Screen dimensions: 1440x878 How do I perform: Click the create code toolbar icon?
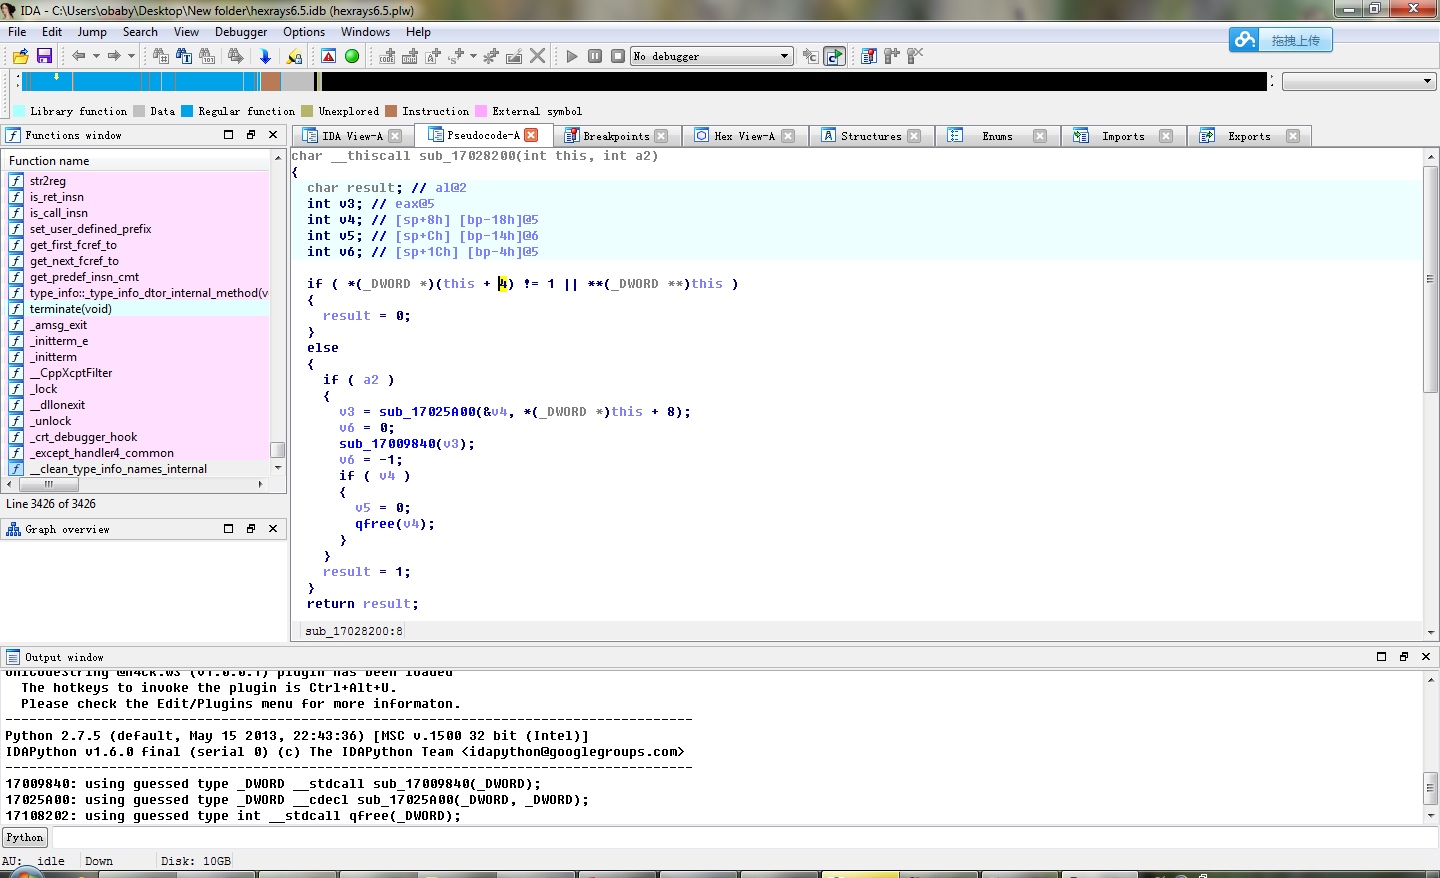coord(387,56)
